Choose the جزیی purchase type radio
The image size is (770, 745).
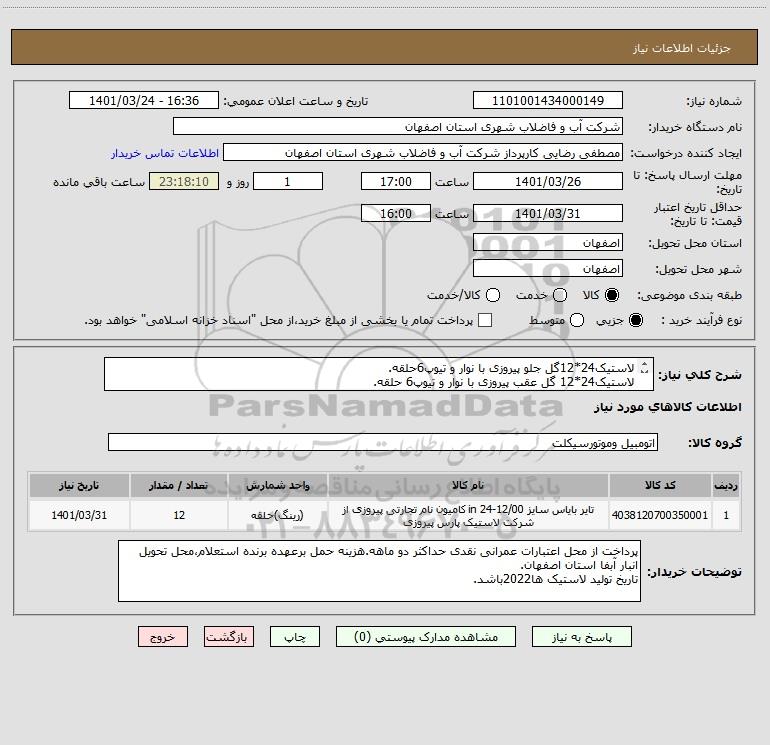tap(635, 320)
